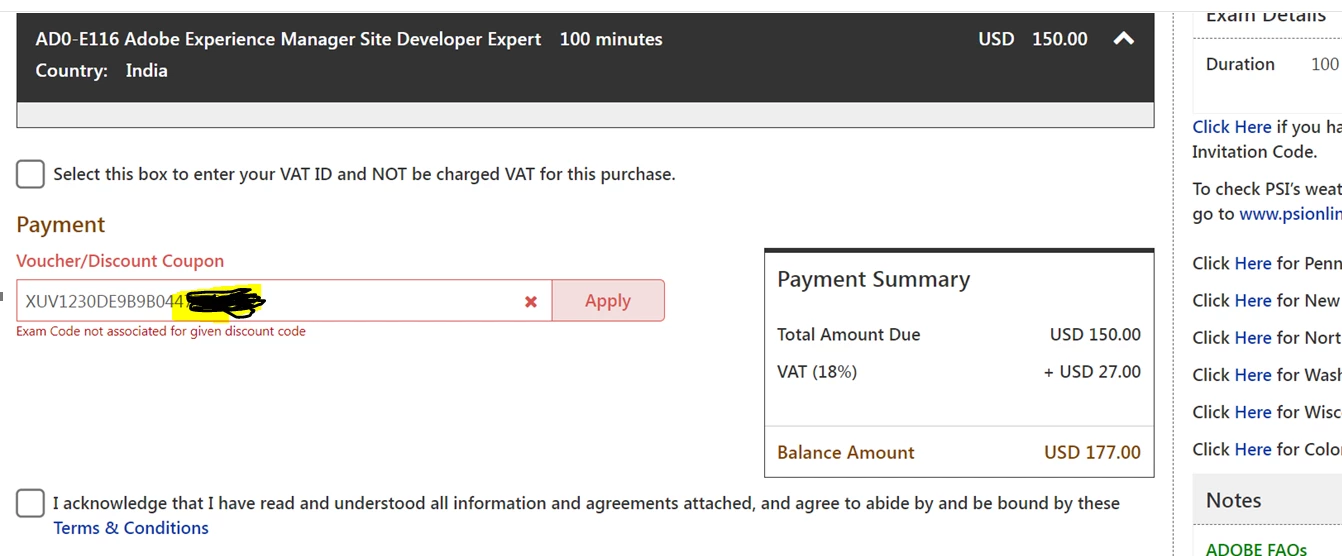Select the Payment section heading
The image size is (1342, 556).
click(61, 225)
